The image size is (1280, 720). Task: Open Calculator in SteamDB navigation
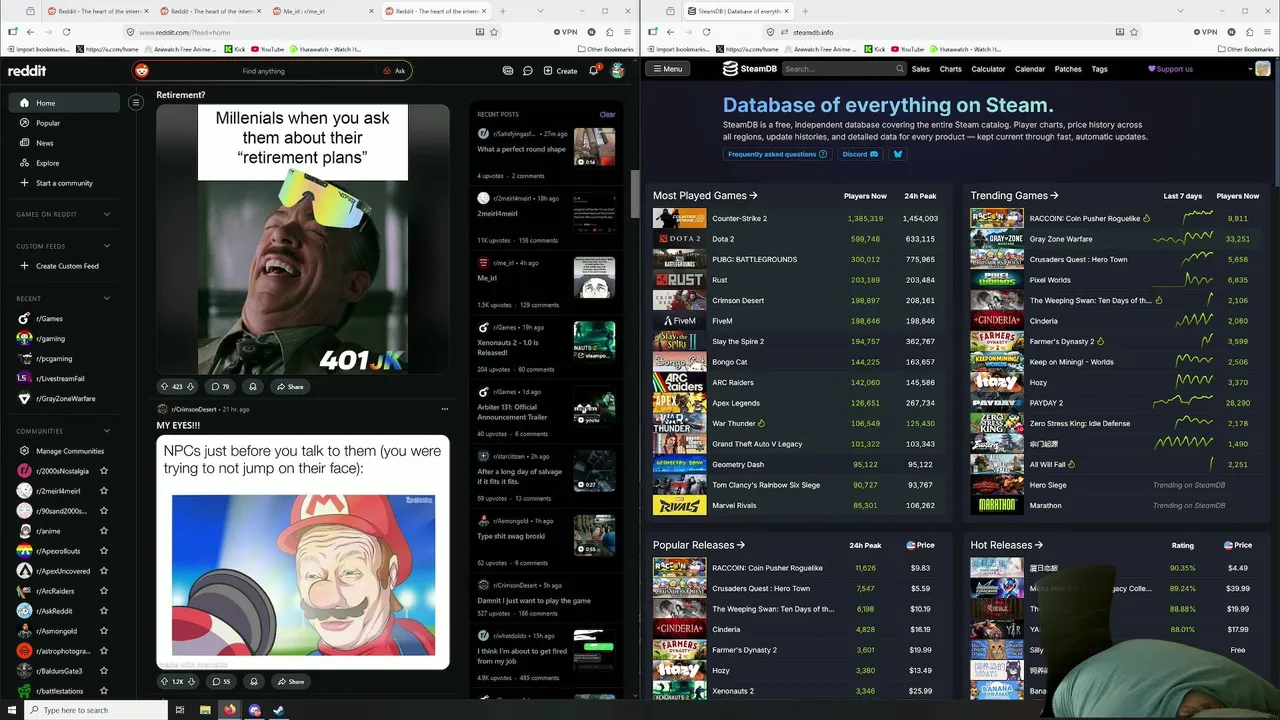[x=988, y=69]
